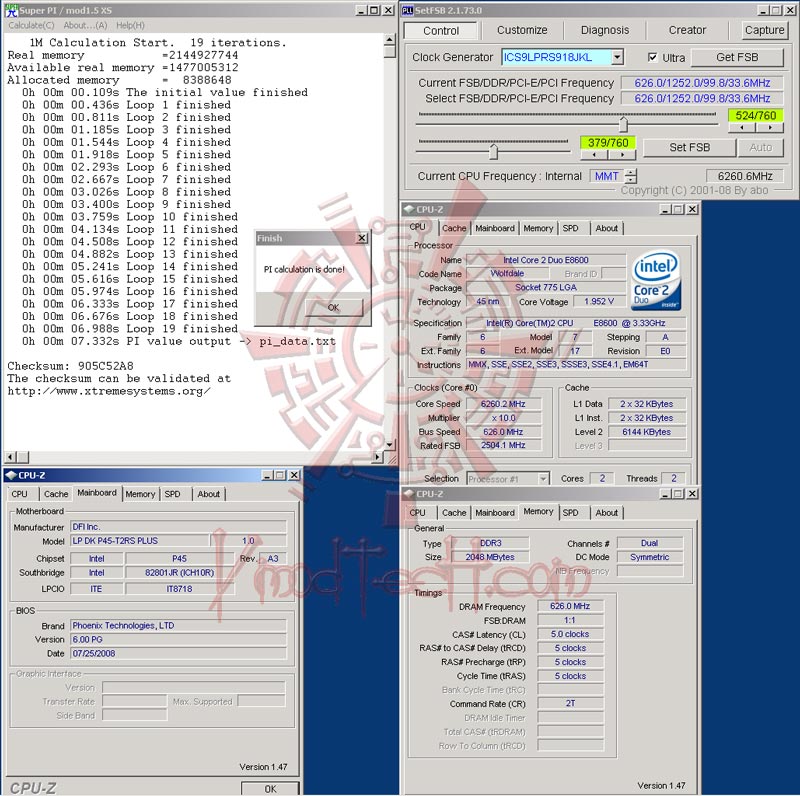Click the Get FSB button
The height and width of the screenshot is (796, 800).
pyautogui.click(x=737, y=57)
